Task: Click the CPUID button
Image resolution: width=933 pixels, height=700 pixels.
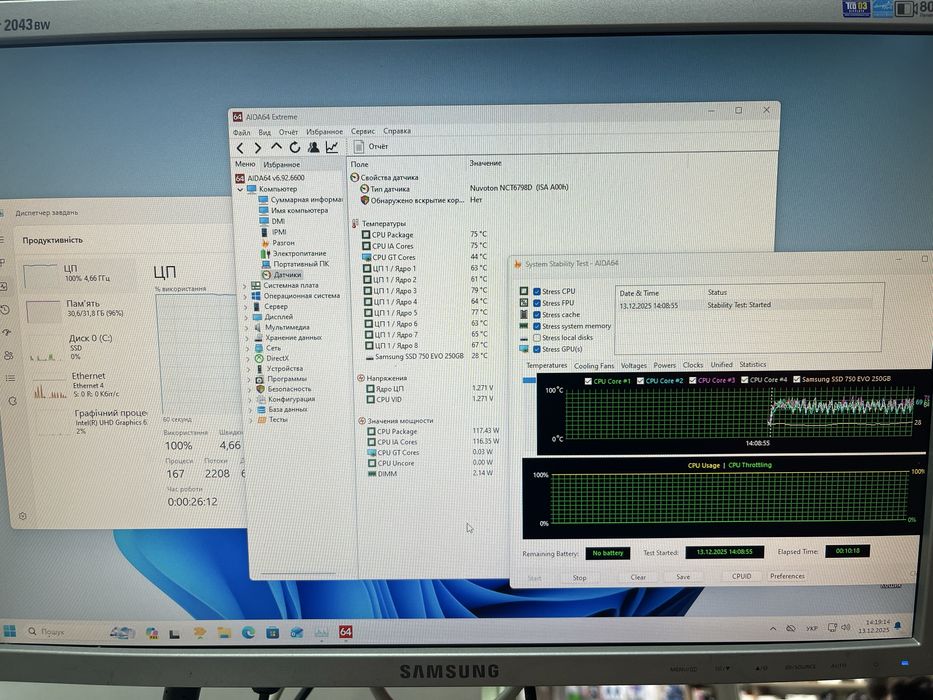Action: click(x=741, y=576)
